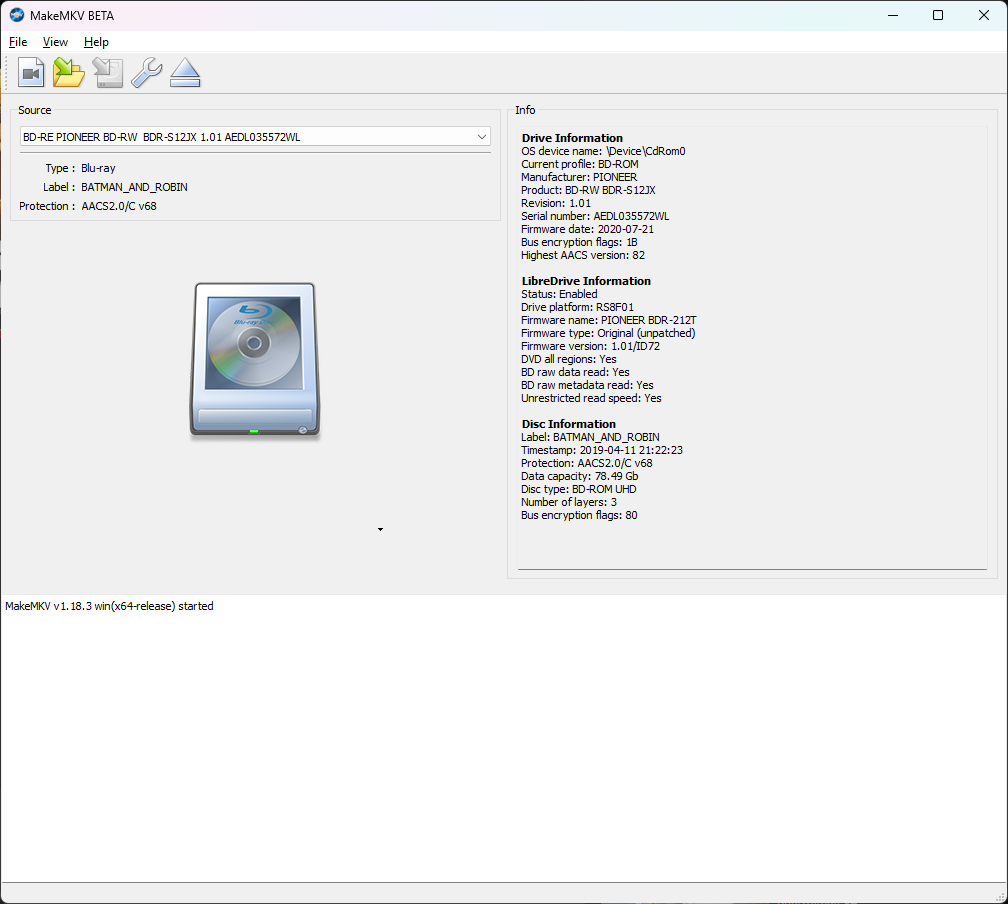Minimize the MakeMKV window
The image size is (1008, 904).
click(893, 15)
